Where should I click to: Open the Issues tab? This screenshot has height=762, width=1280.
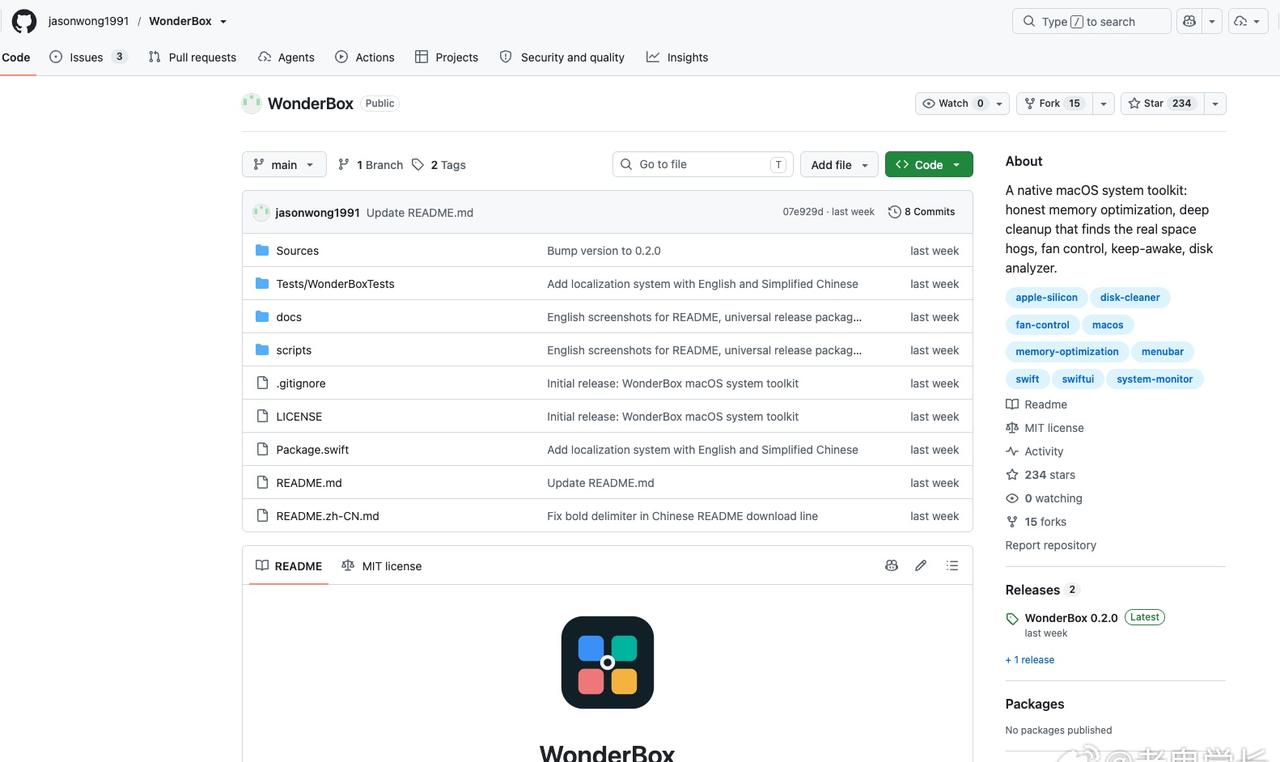tap(88, 57)
